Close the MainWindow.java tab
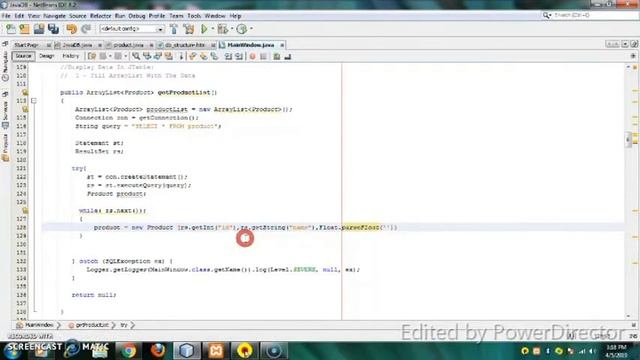The image size is (640, 360). [282, 45]
